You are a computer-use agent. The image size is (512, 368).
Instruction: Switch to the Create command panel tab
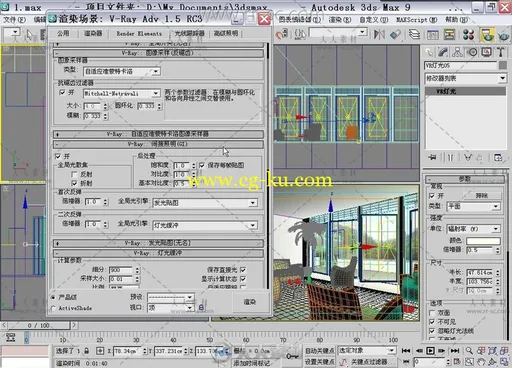[430, 52]
